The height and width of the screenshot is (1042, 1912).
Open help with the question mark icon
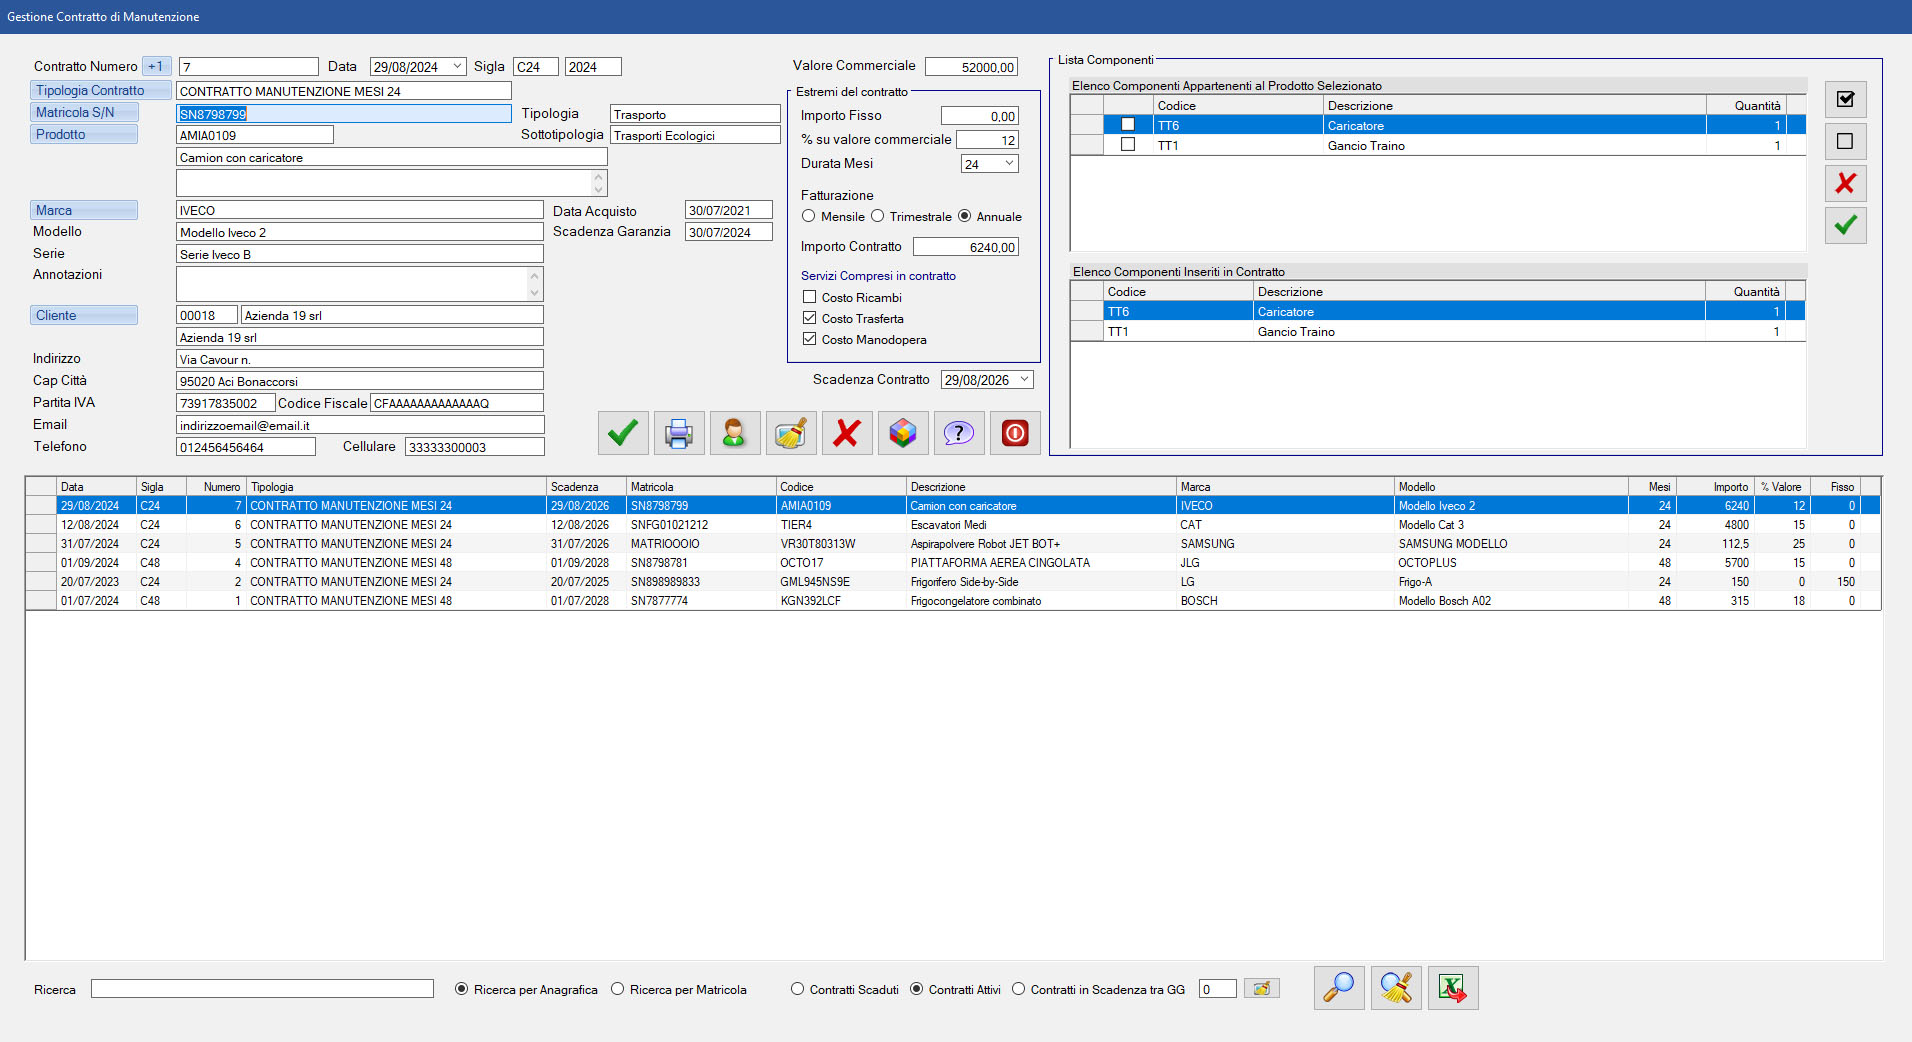[x=959, y=433]
